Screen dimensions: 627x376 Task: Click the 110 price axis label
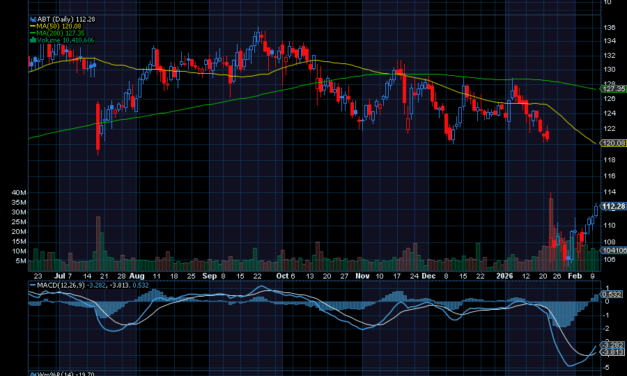(609, 226)
